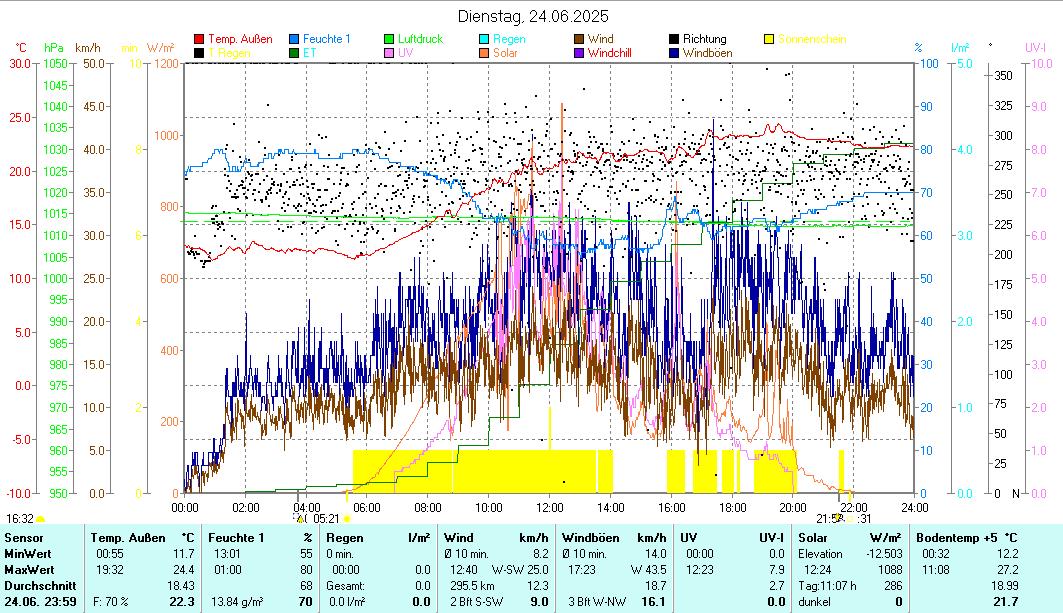Click the pink UV legend square

[x=389, y=53]
